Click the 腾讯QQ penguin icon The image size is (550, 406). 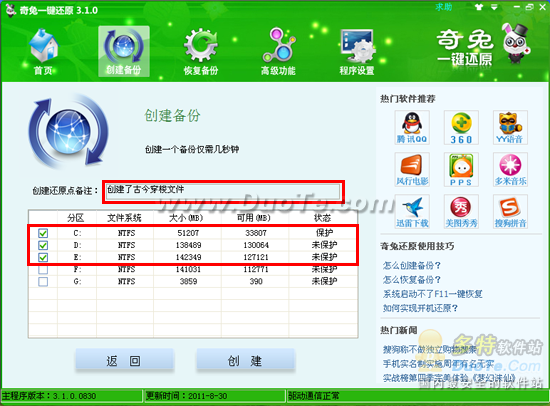coord(412,127)
